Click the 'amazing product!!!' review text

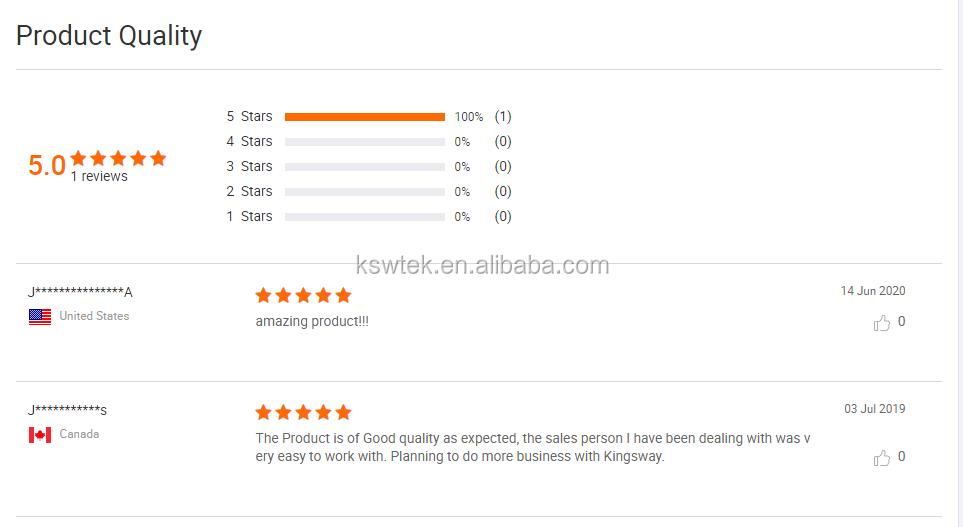312,322
